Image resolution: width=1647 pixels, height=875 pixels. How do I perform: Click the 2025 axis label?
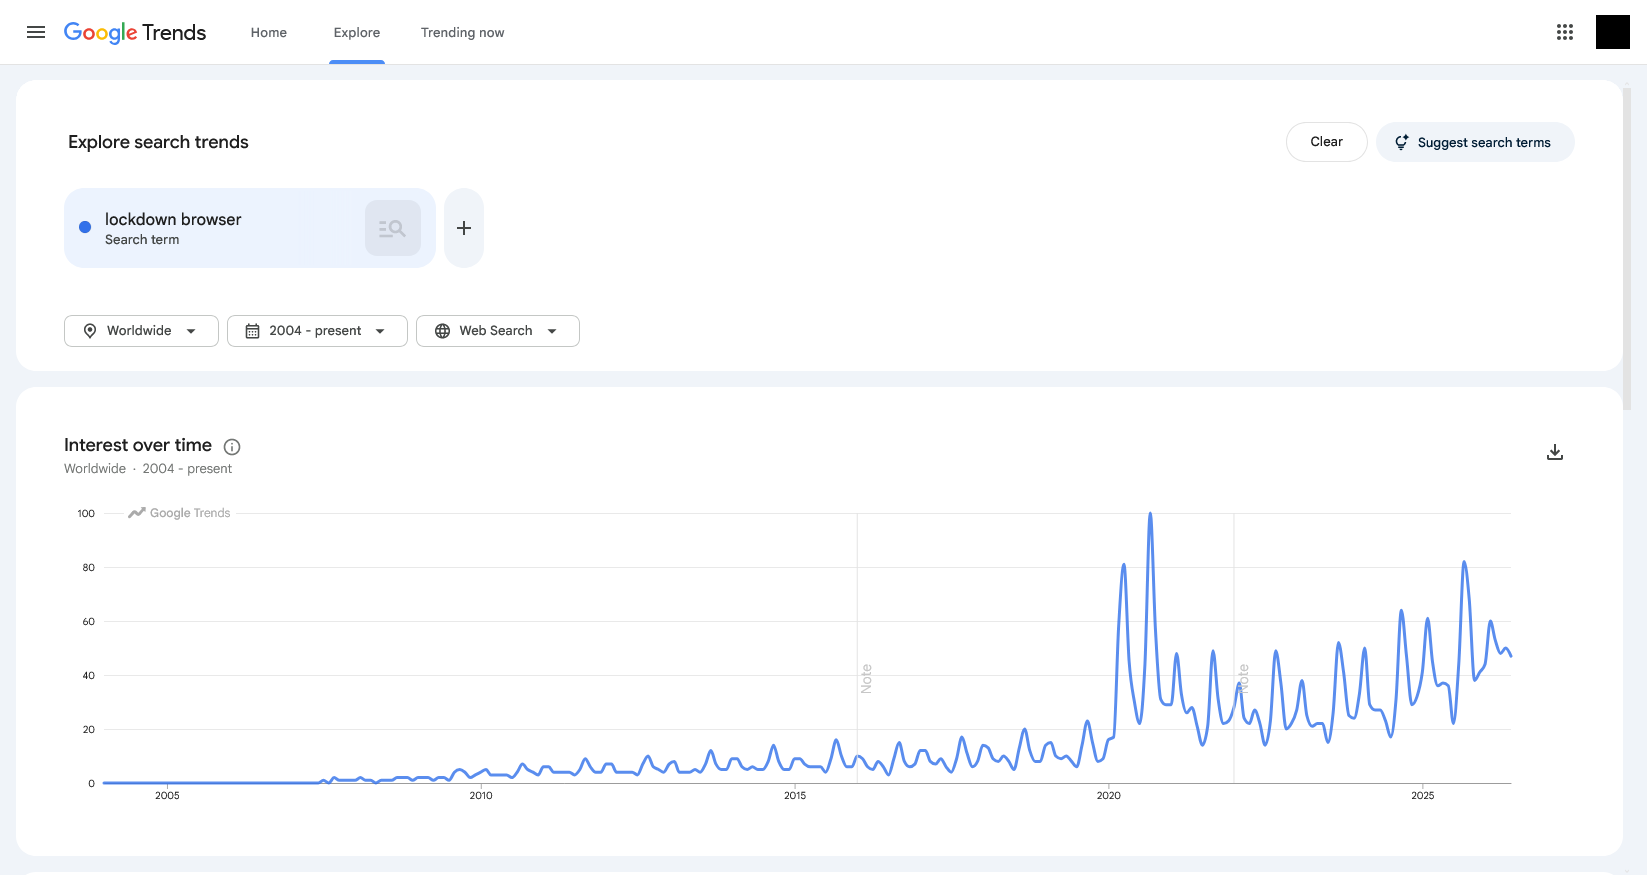1422,796
